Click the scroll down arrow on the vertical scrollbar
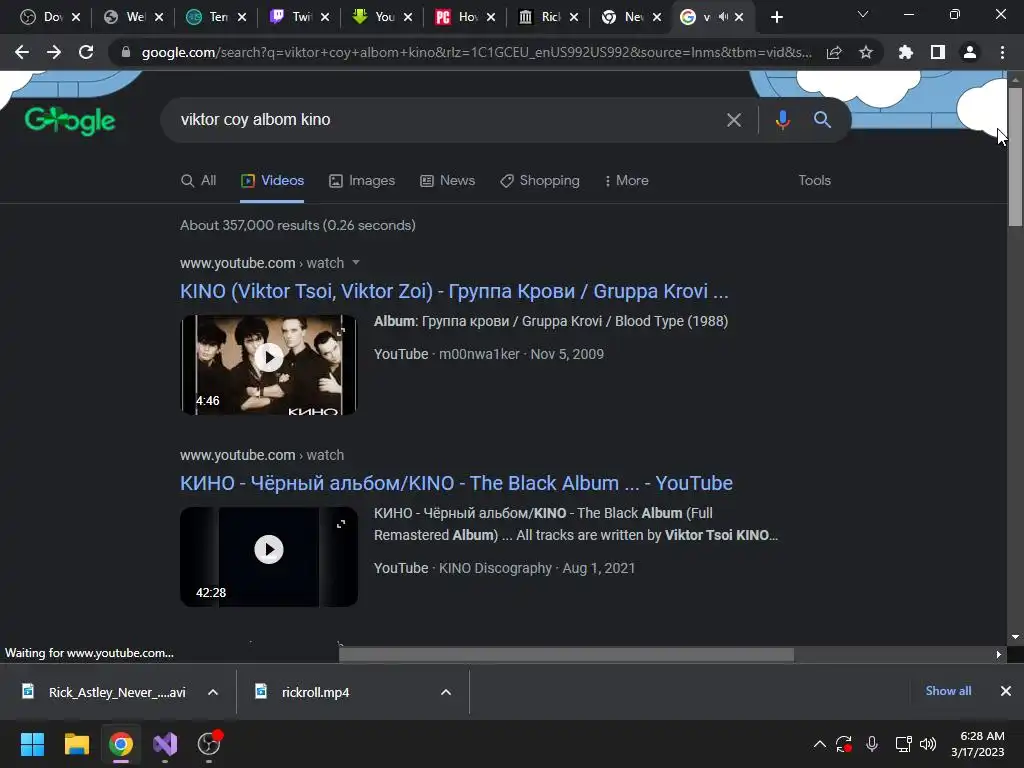Viewport: 1024px width, 768px height. 1015,637
